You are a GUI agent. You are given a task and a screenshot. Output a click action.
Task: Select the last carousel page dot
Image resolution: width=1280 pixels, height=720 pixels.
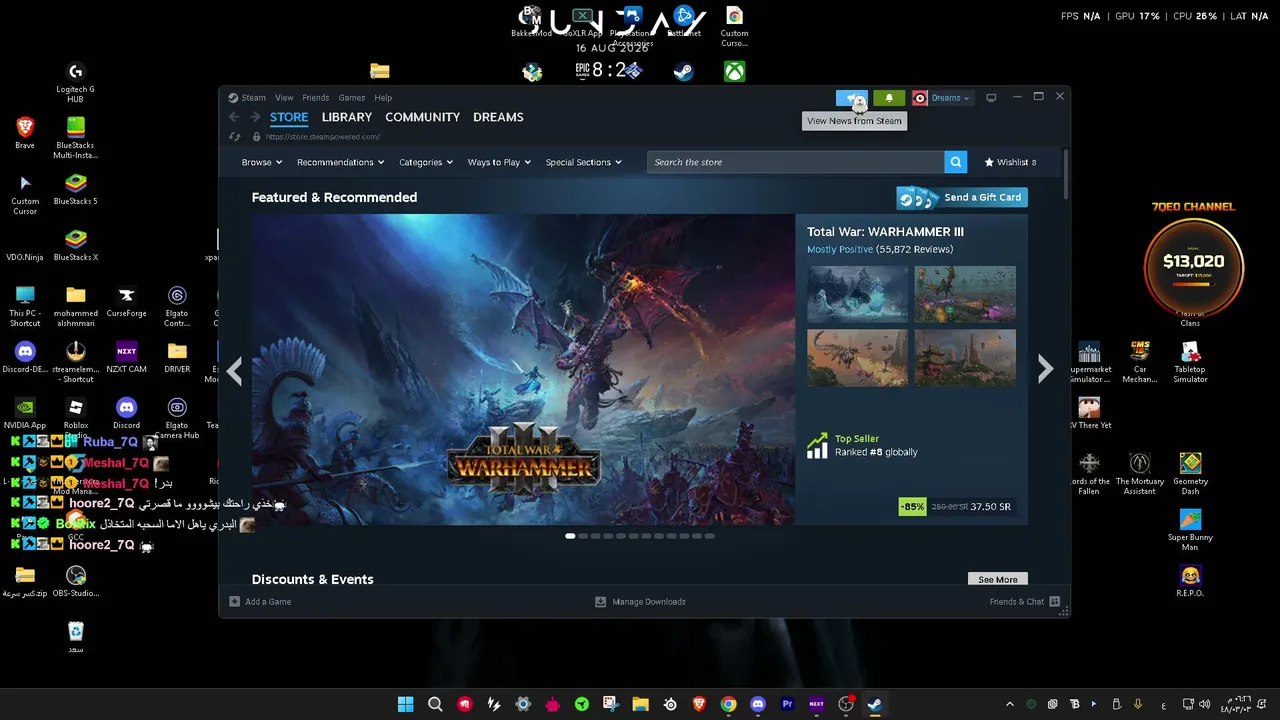pyautogui.click(x=709, y=536)
